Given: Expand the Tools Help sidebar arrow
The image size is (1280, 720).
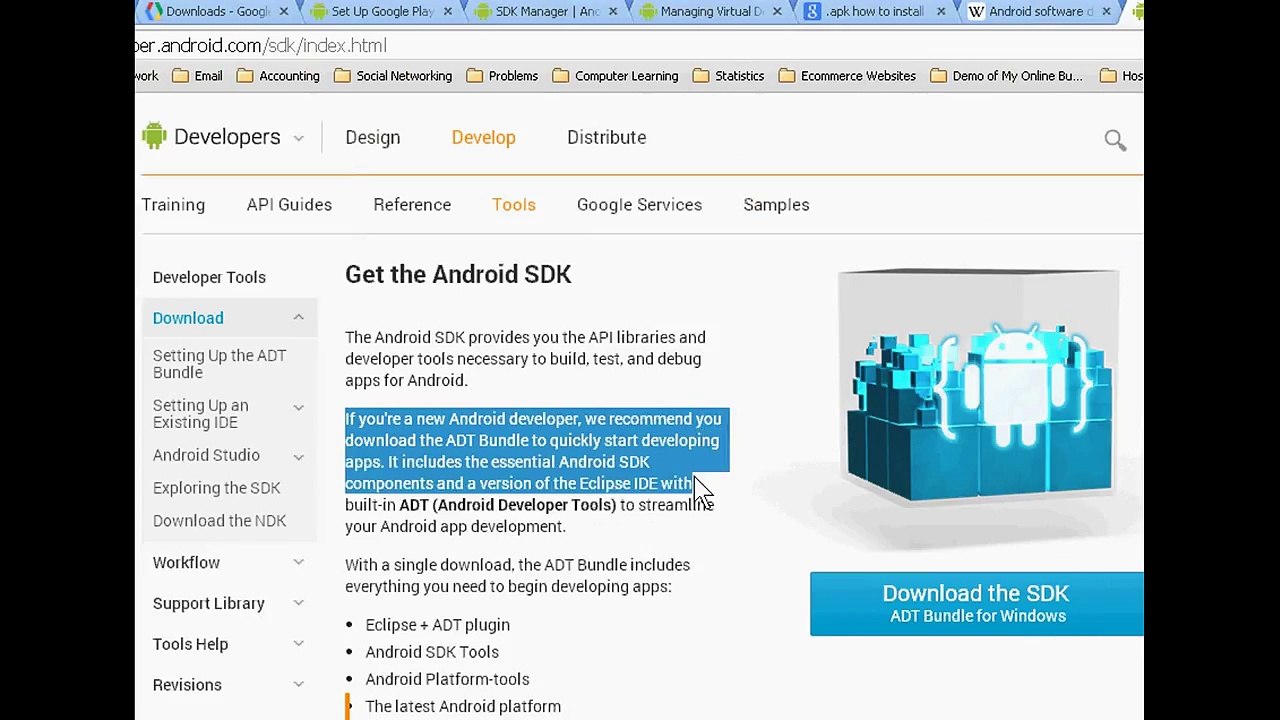Looking at the screenshot, I should pyautogui.click(x=298, y=644).
